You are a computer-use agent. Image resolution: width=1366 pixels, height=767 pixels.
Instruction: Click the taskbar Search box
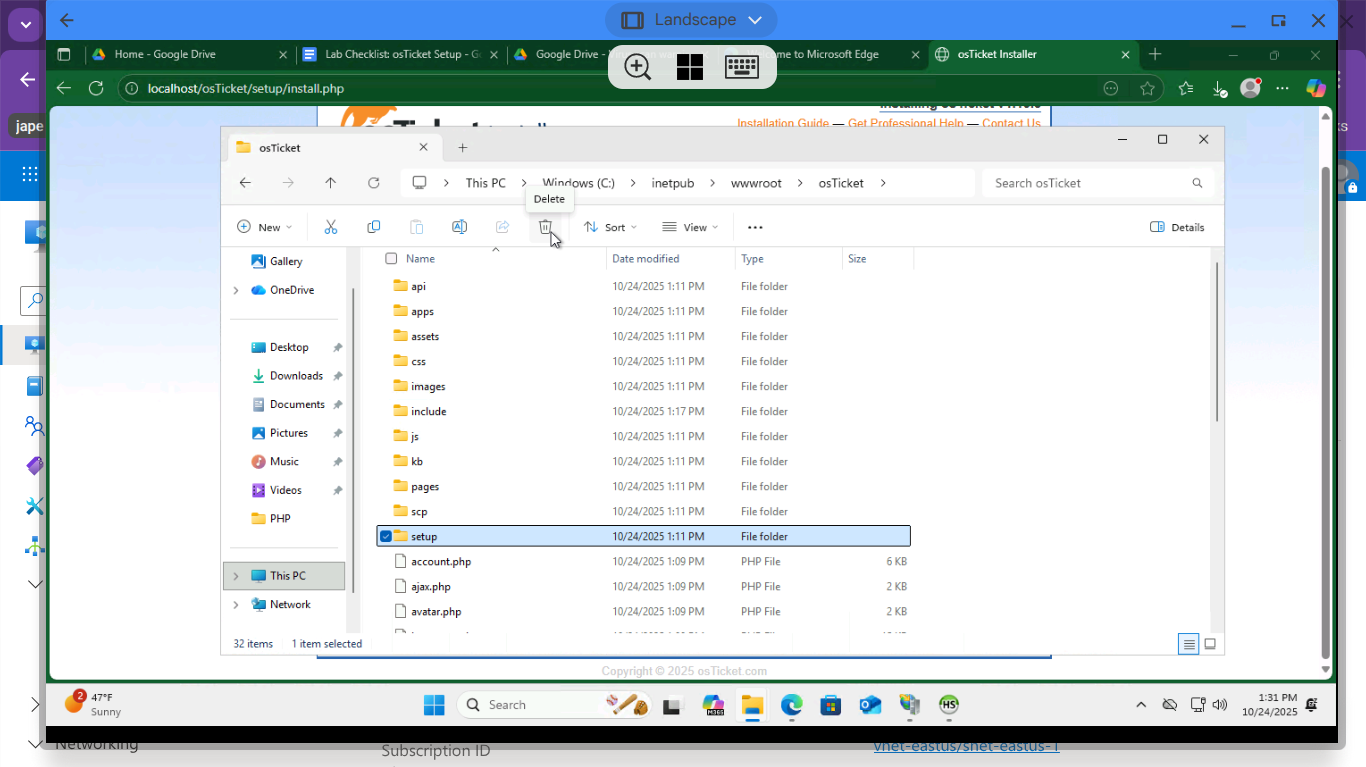[x=555, y=705]
